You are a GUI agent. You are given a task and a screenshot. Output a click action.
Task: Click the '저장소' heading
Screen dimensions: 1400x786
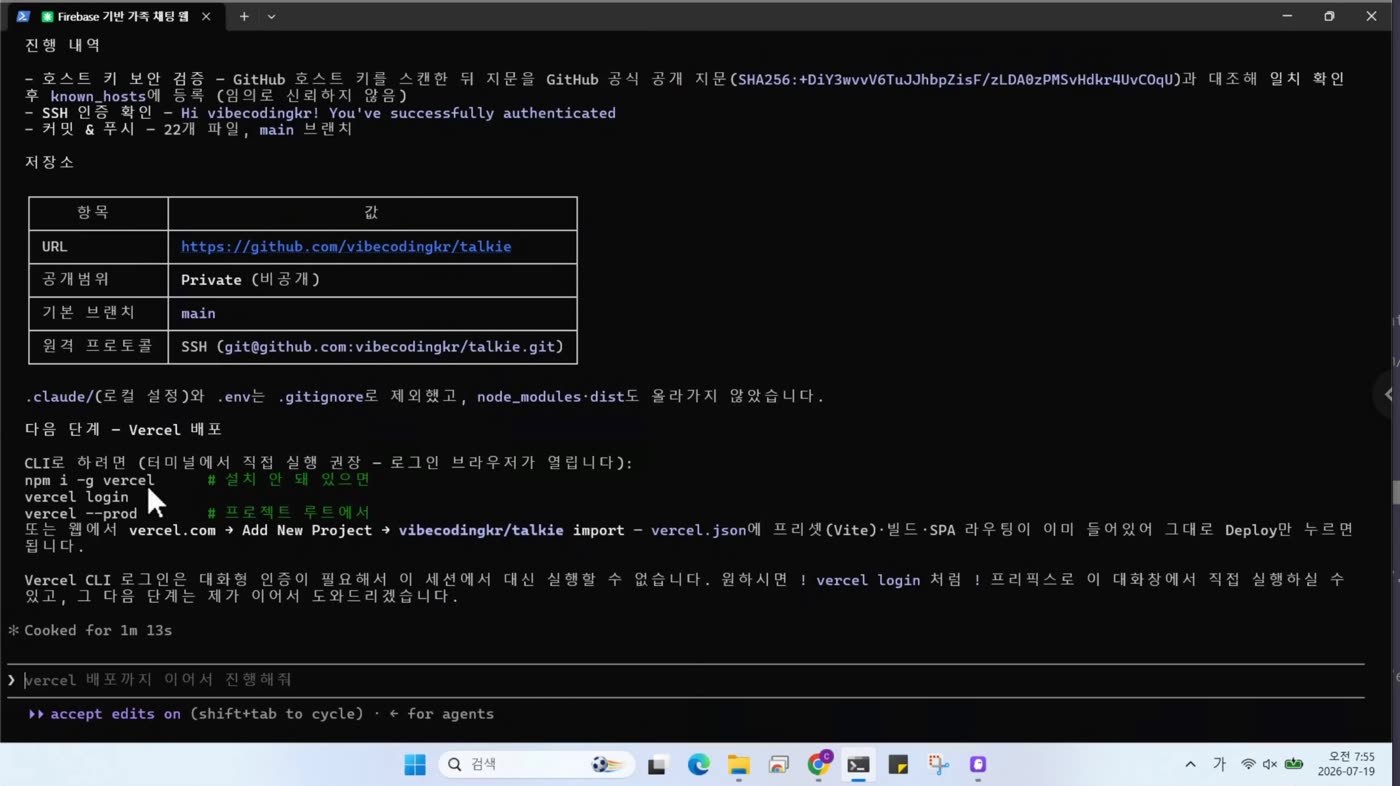[49, 162]
